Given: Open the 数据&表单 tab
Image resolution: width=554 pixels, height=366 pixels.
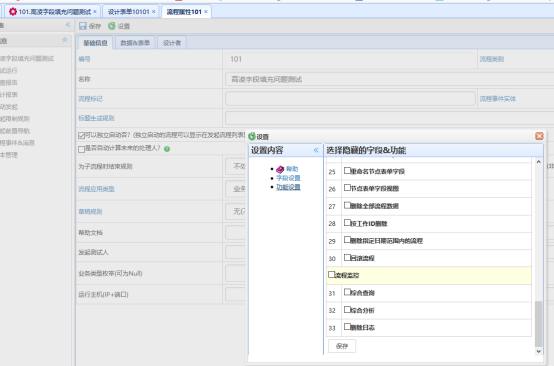Looking at the screenshot, I should 135,43.
